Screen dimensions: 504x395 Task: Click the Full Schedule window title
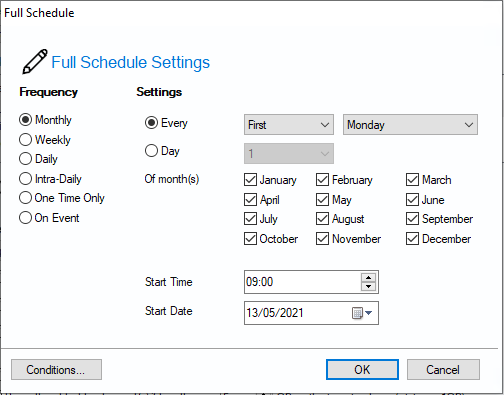point(39,13)
